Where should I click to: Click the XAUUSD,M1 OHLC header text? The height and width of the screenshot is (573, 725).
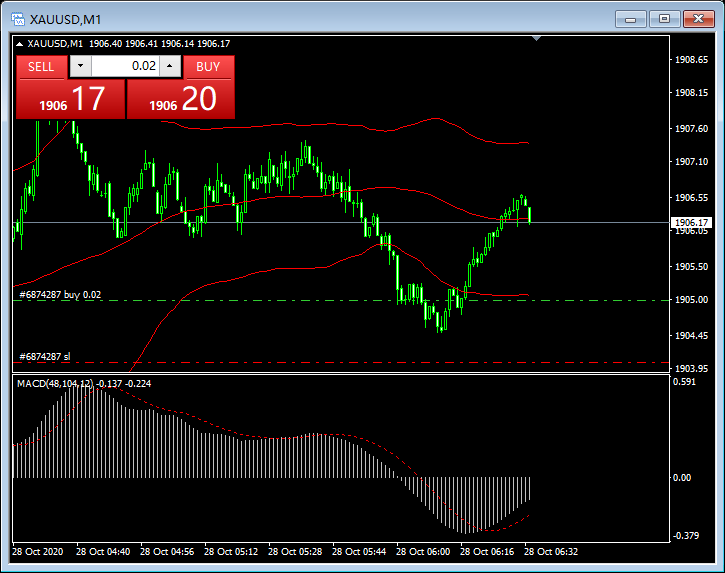pyautogui.click(x=129, y=44)
